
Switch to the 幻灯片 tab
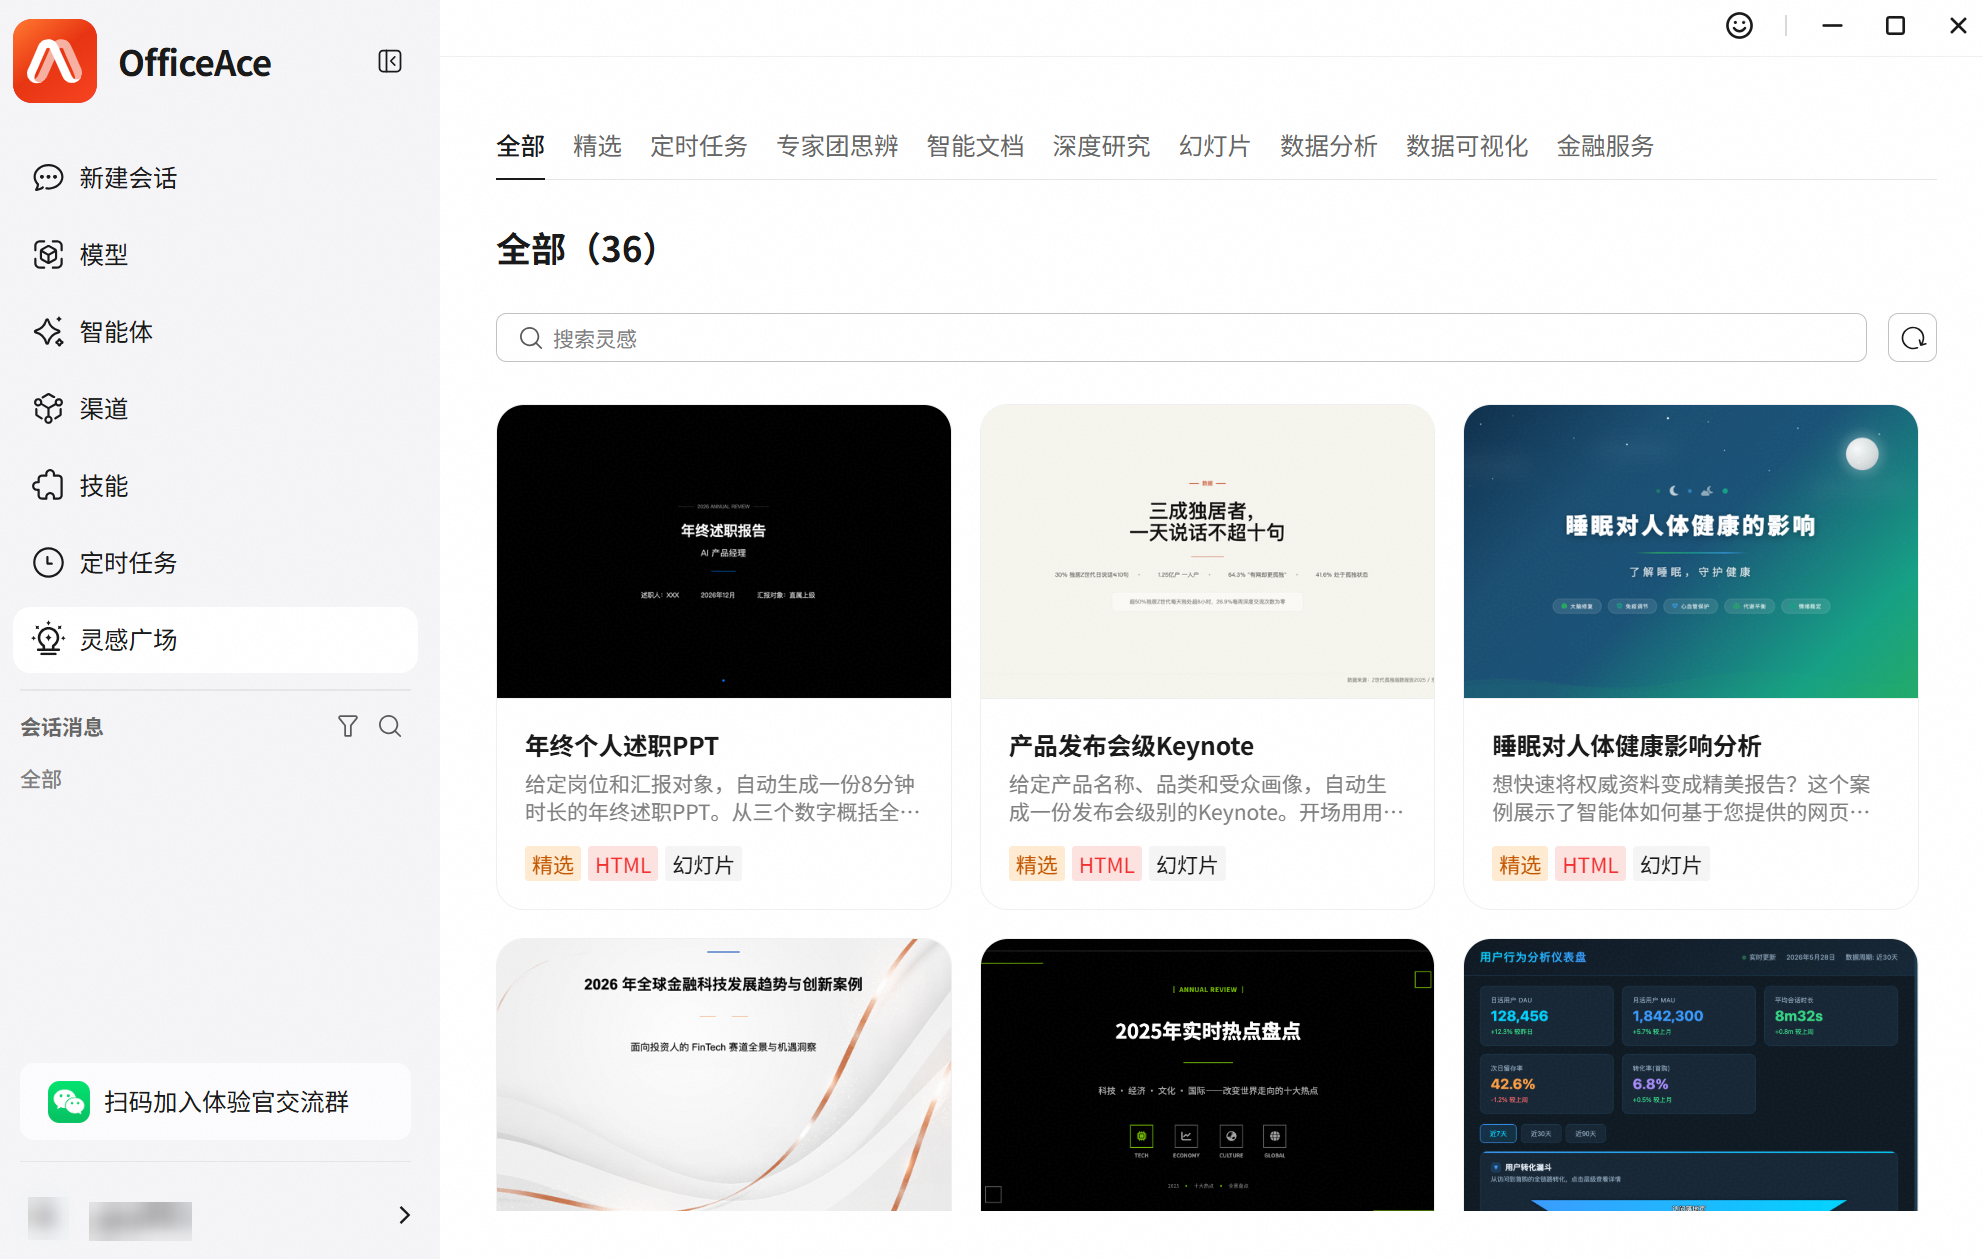[x=1215, y=147]
